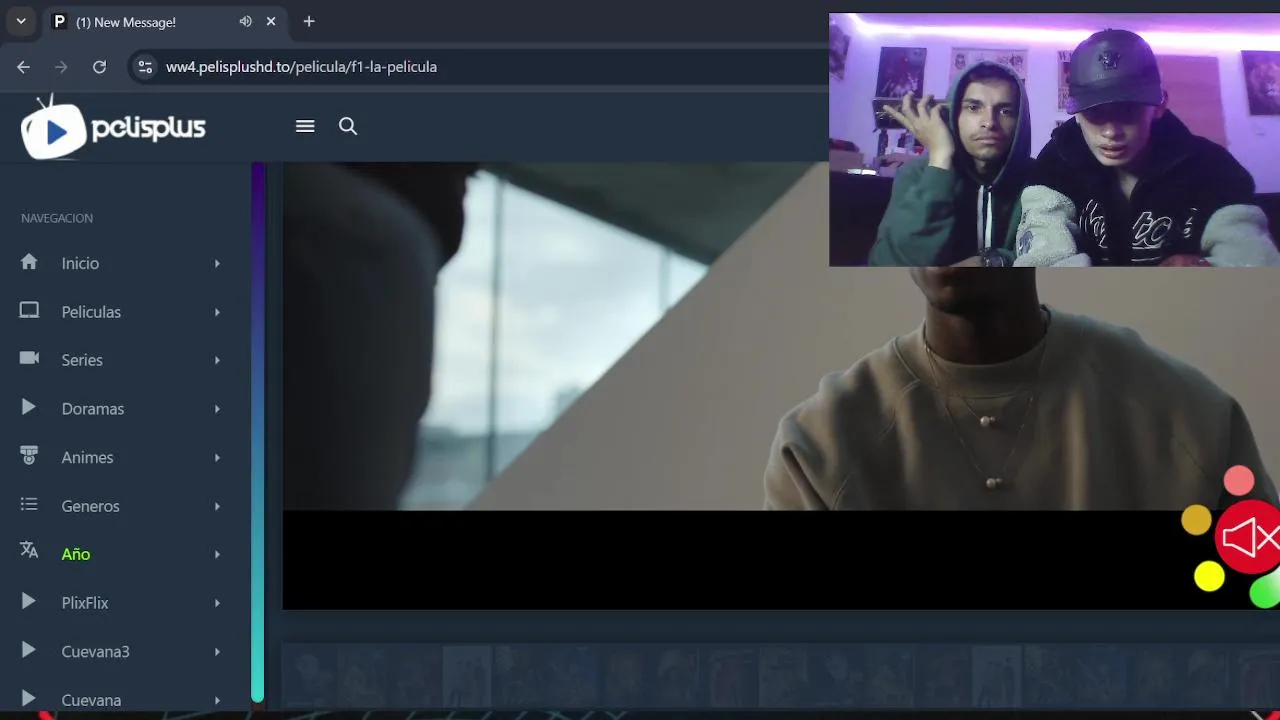Go back to the previous page
This screenshot has height=720, width=1280.
24,67
